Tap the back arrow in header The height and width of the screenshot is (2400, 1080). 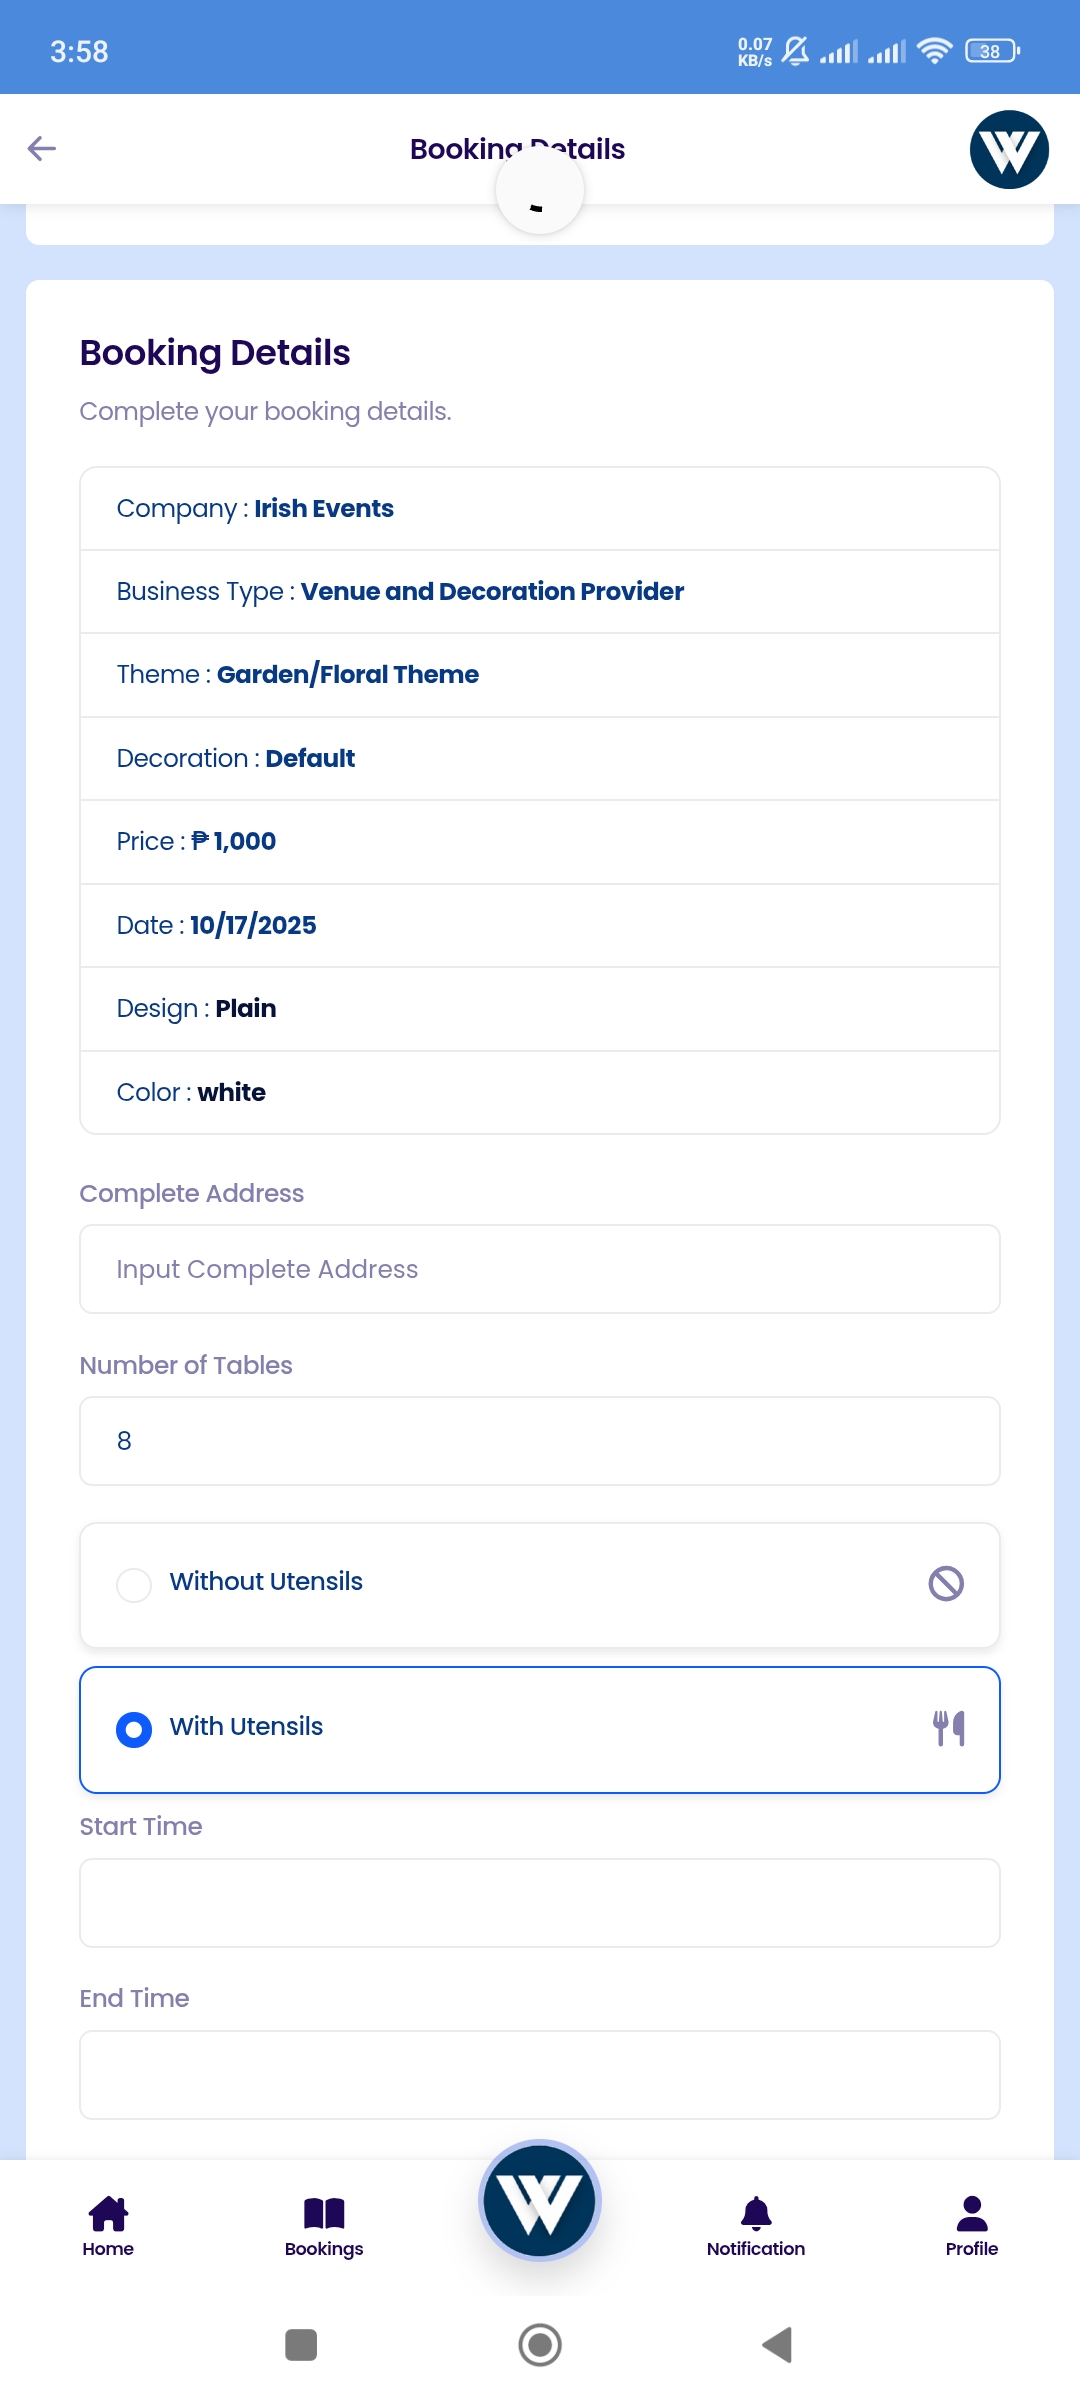[42, 149]
